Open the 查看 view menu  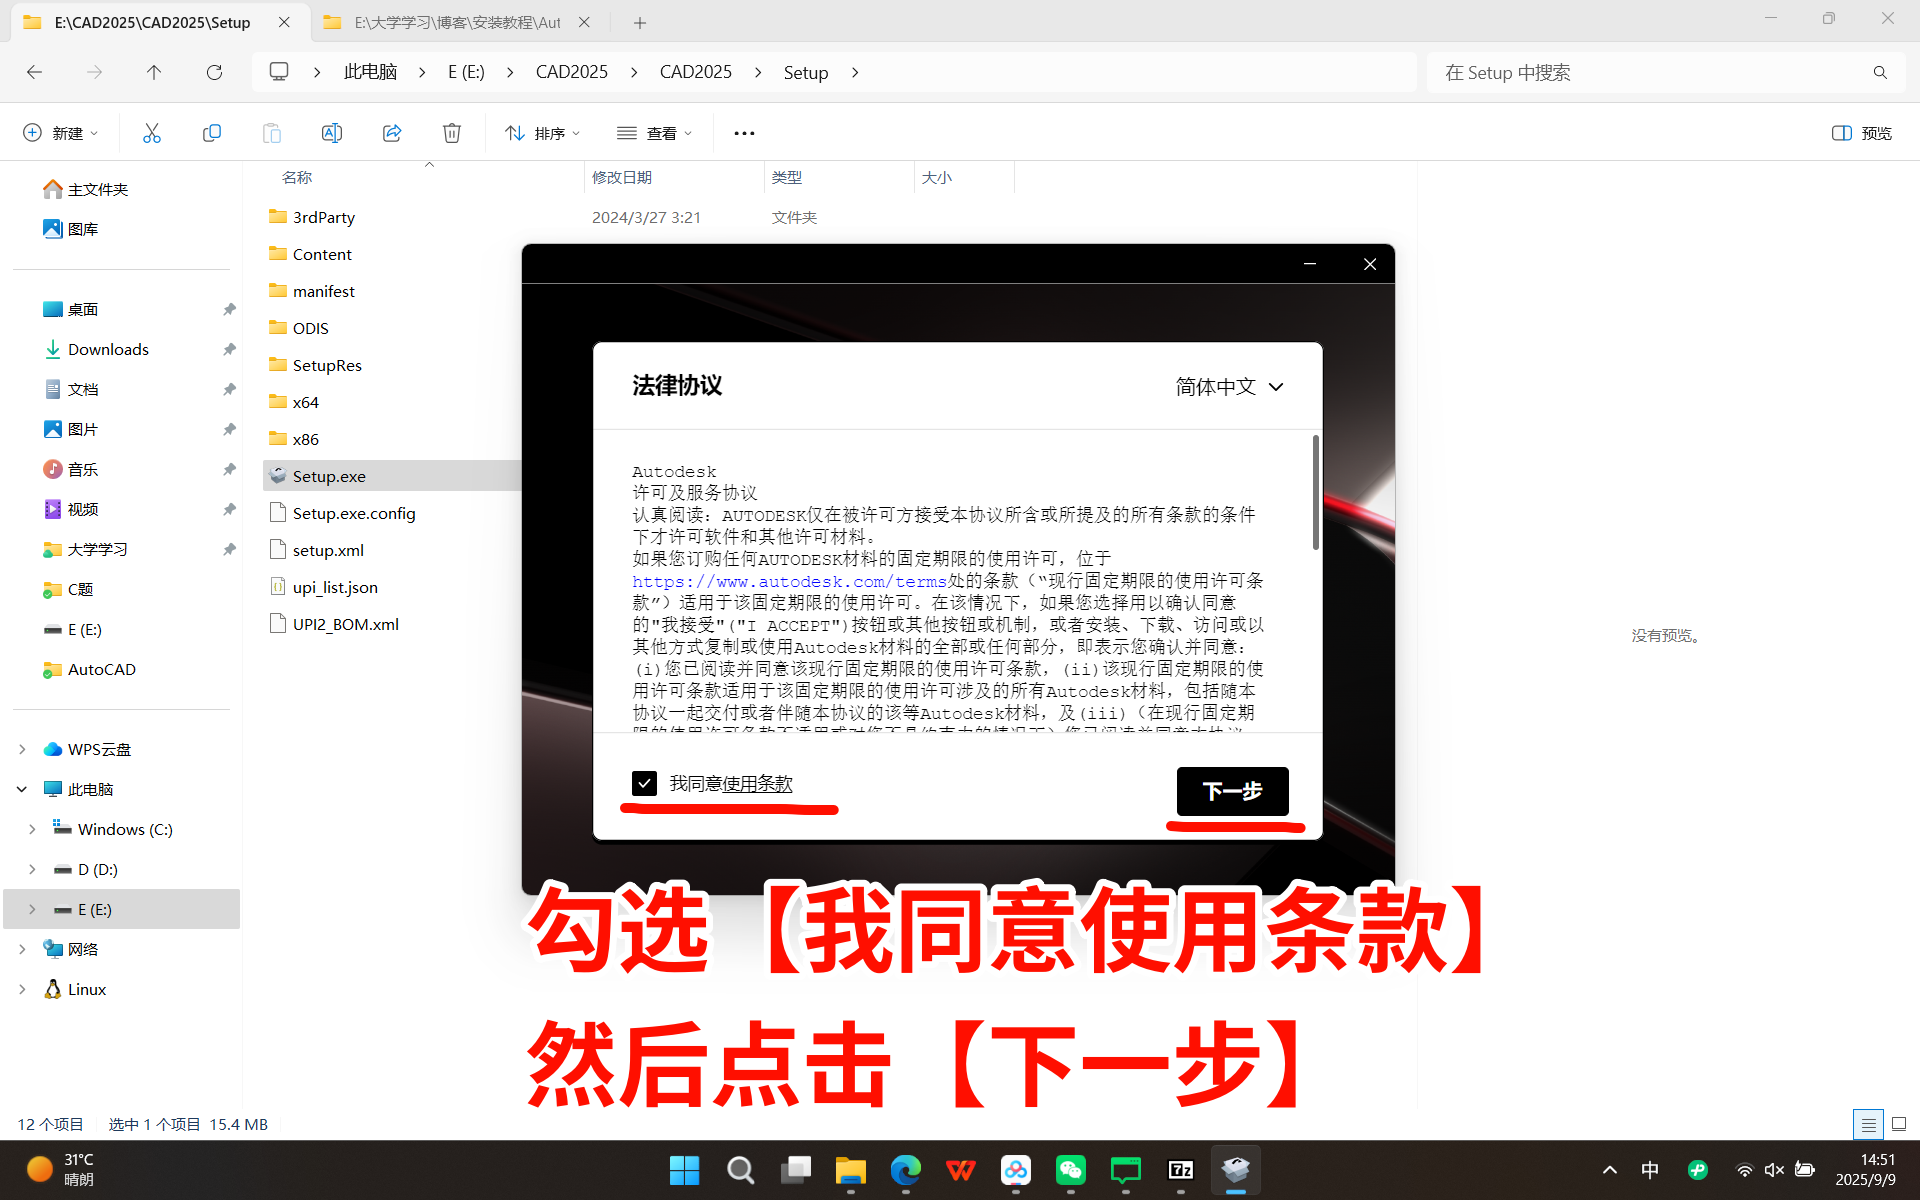point(655,133)
